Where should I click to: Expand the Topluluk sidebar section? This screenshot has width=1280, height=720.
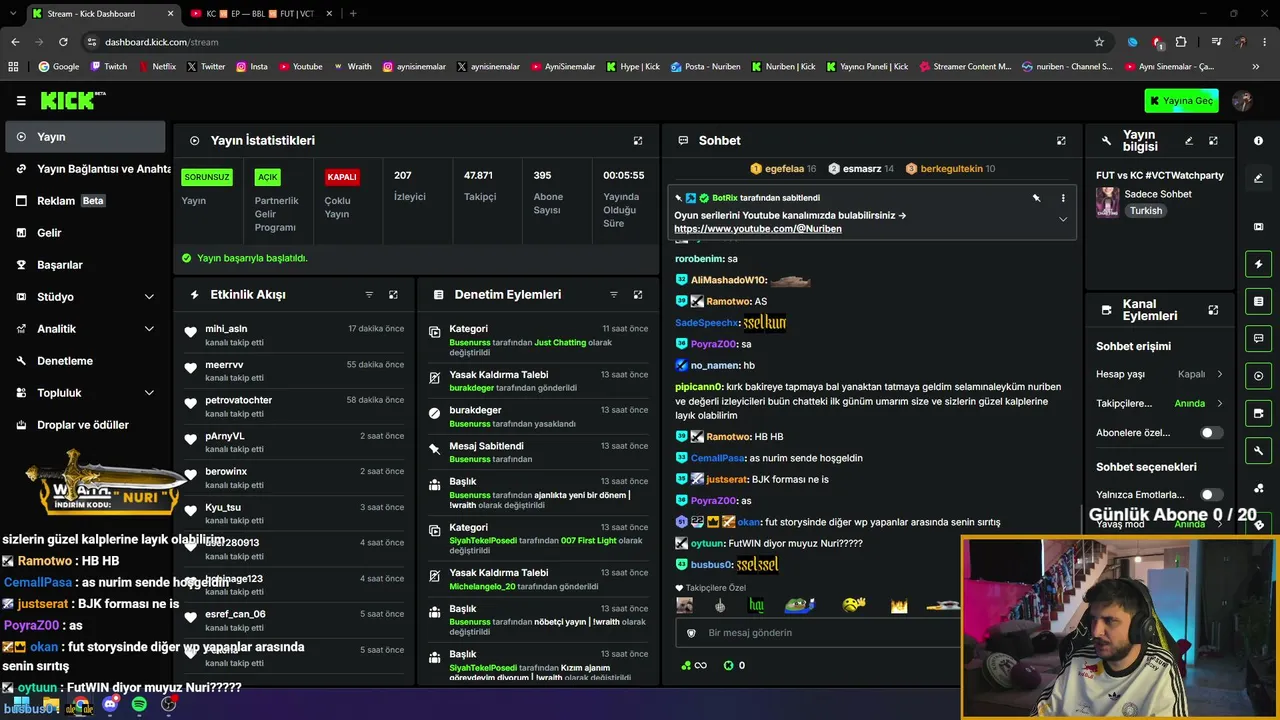[87, 393]
